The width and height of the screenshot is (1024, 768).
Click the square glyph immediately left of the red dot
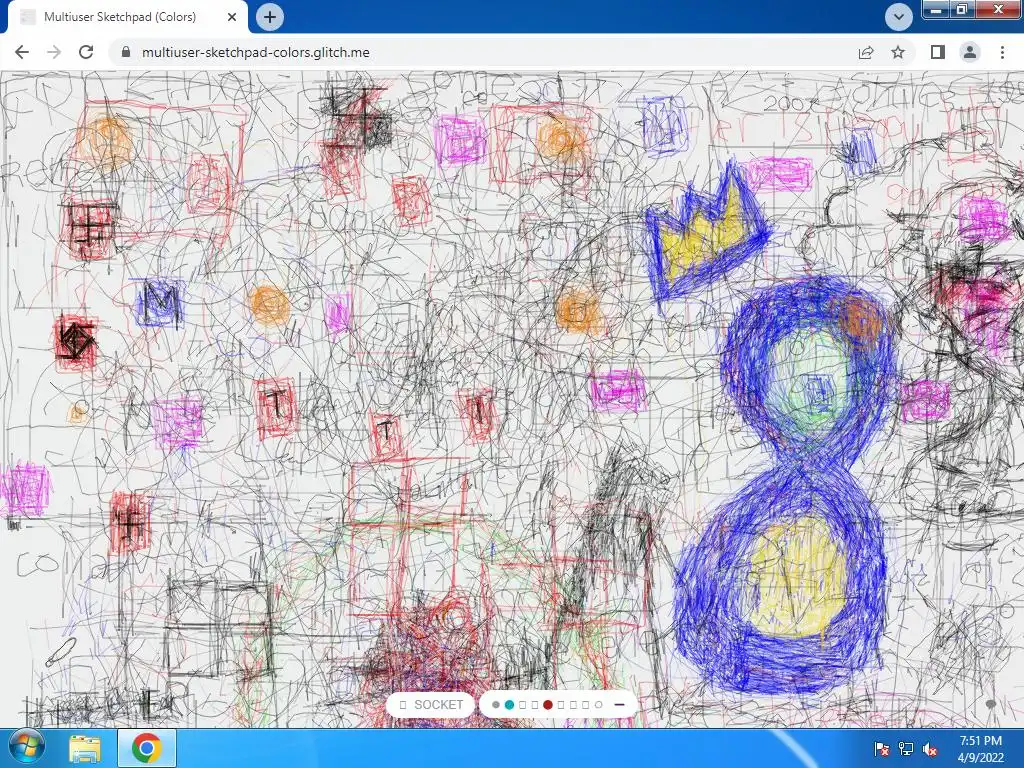pyautogui.click(x=535, y=705)
